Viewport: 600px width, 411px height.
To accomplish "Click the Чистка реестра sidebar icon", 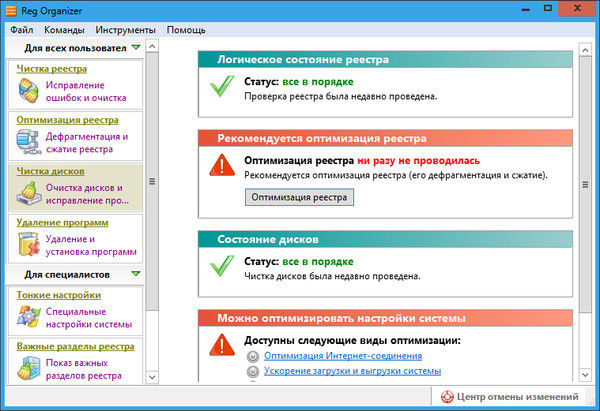I will 27,93.
